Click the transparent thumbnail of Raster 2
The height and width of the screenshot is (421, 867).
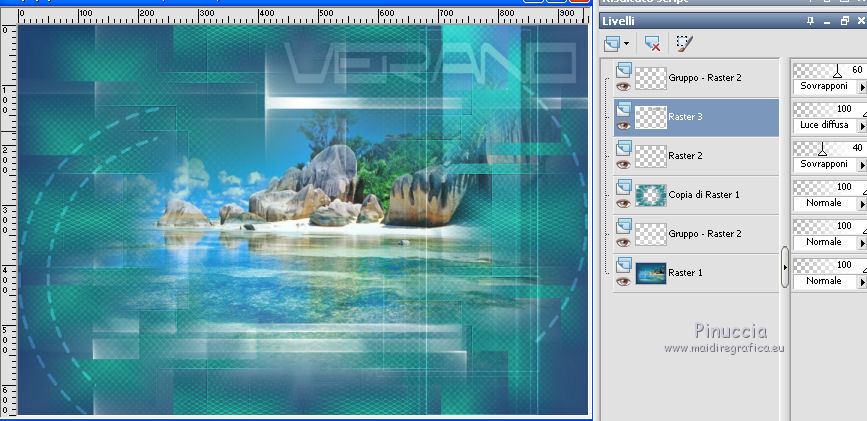651,156
